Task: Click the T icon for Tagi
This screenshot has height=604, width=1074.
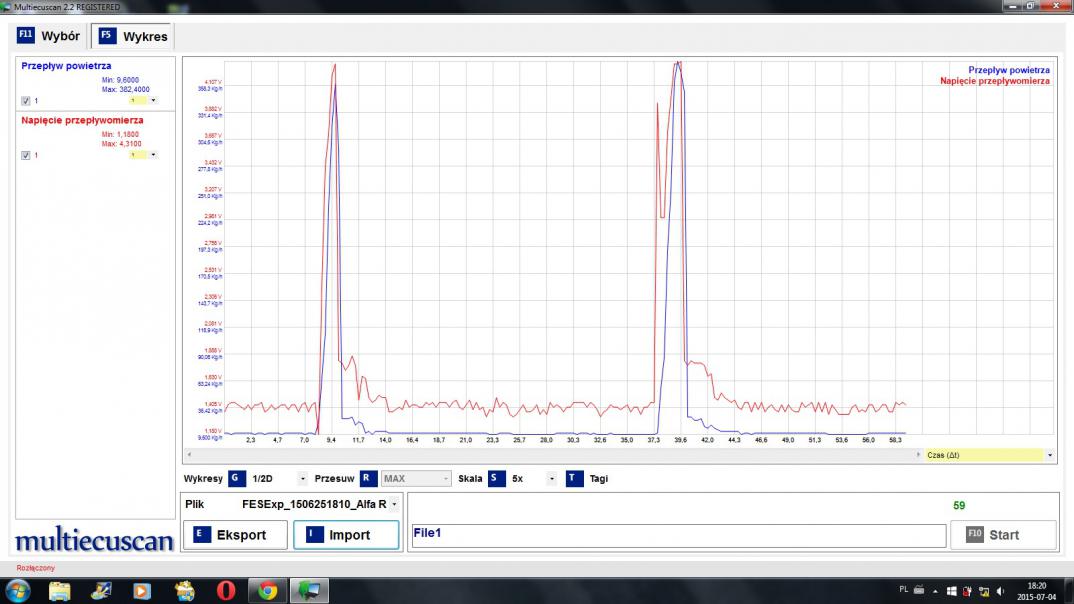Action: click(574, 478)
